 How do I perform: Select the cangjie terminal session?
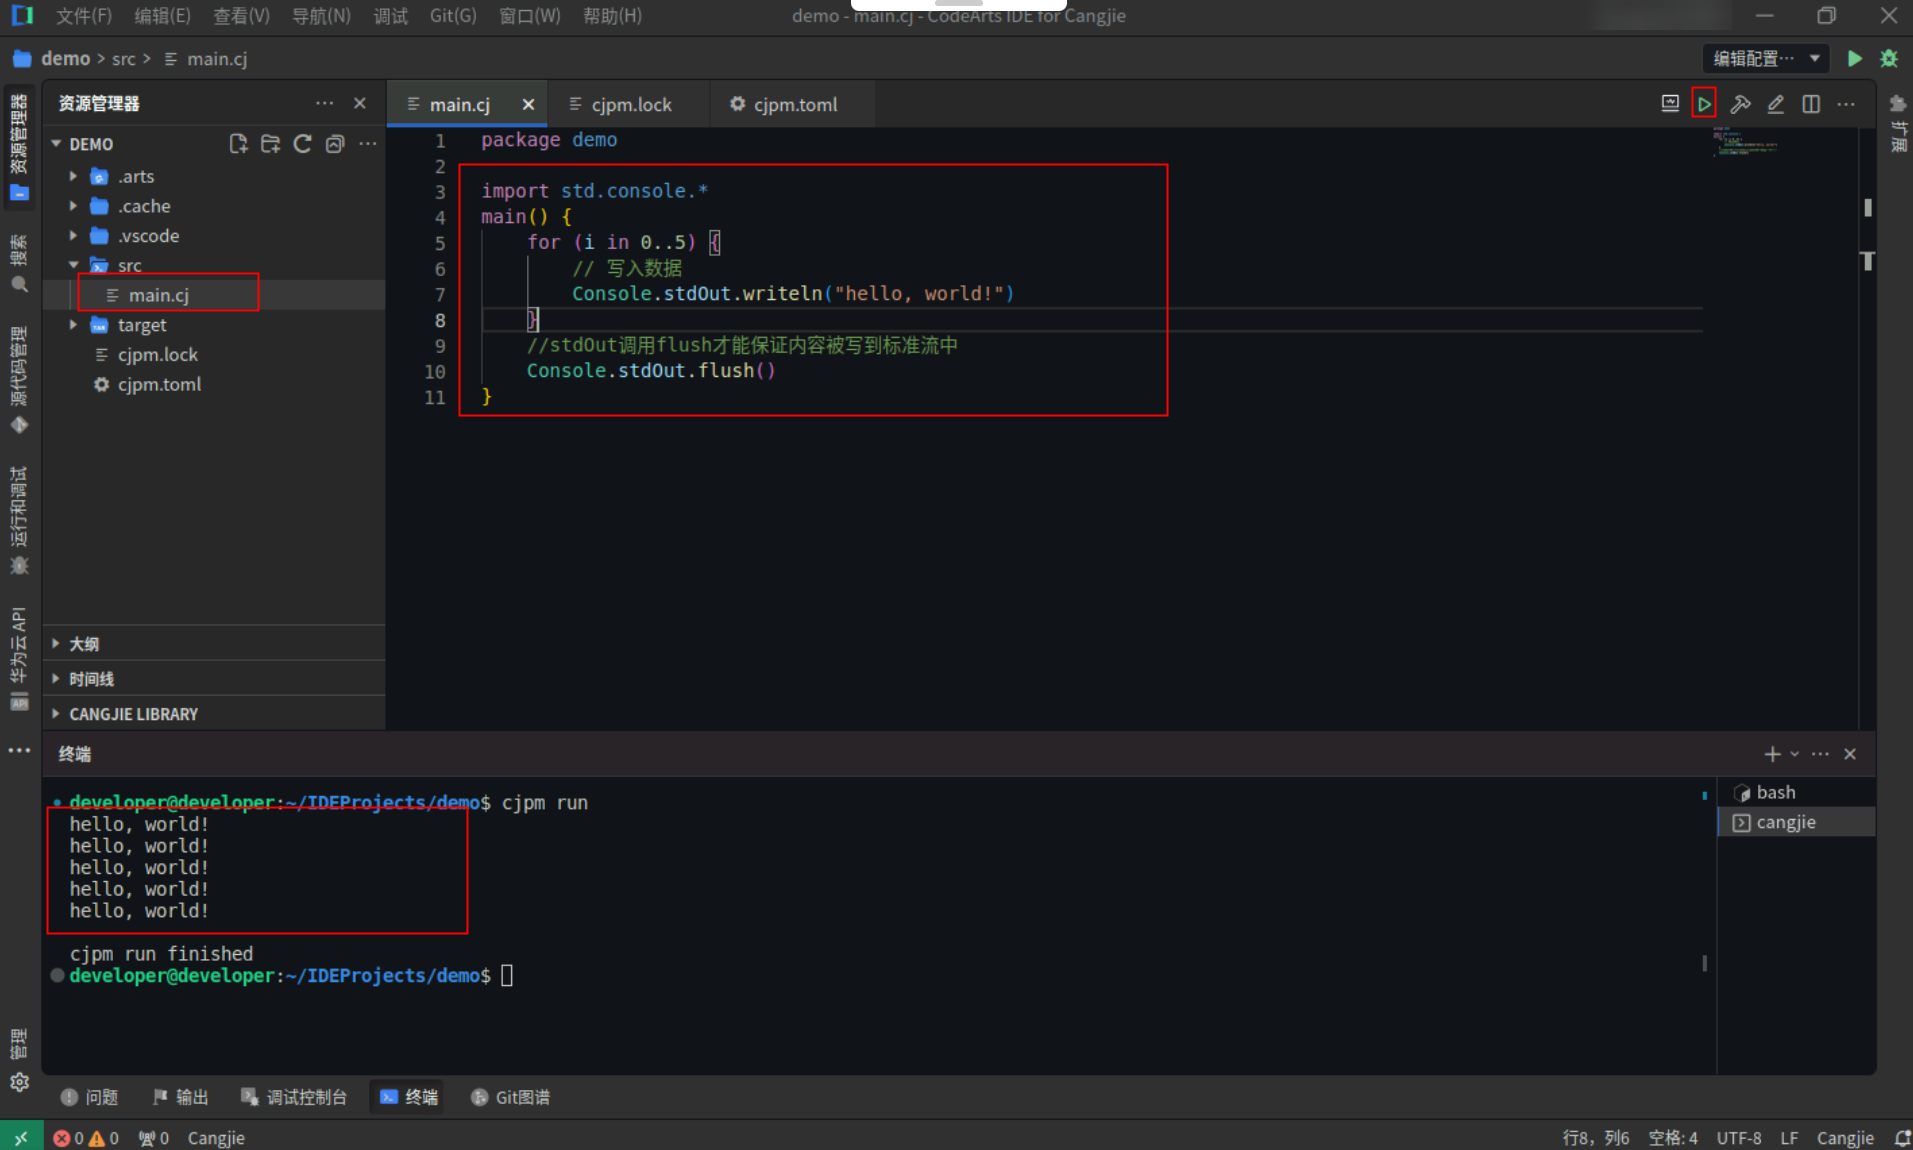point(1796,822)
